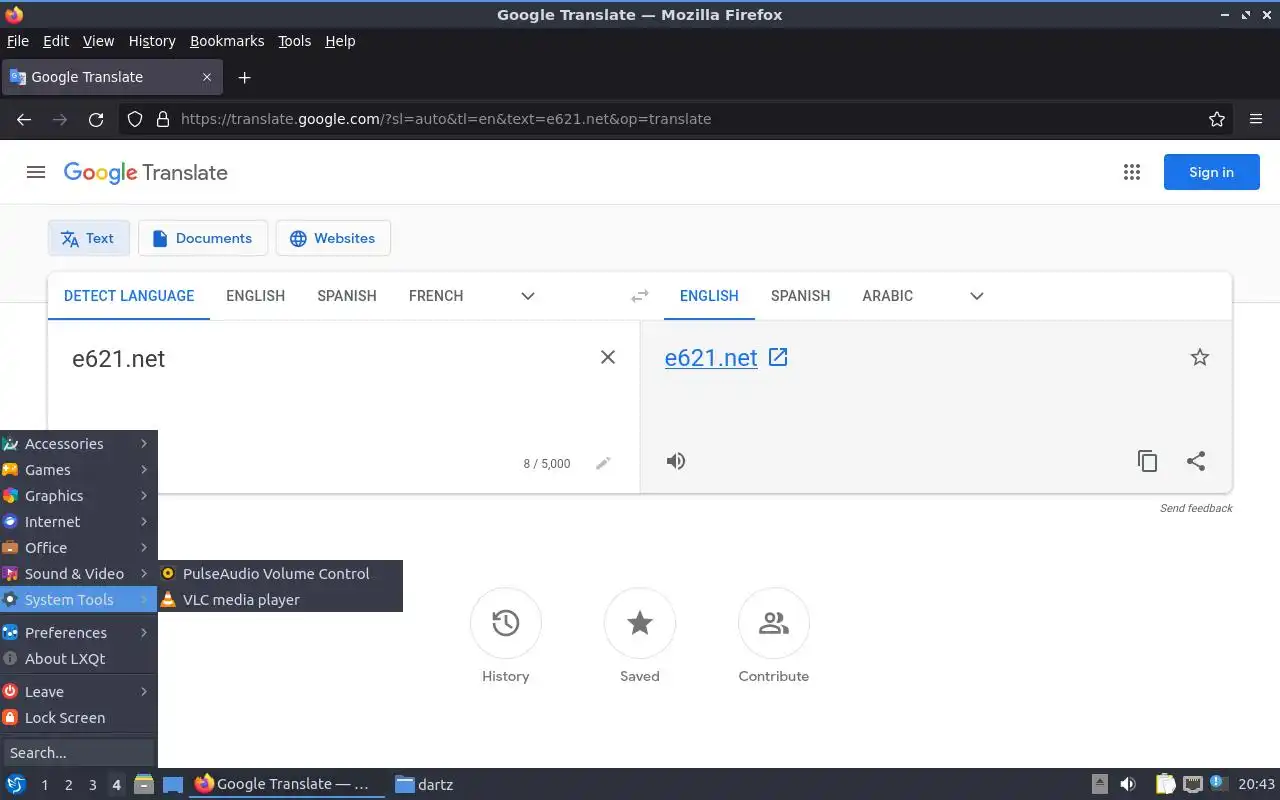Open the Sound & Video menu category
Image resolution: width=1280 pixels, height=800 pixels.
tap(78, 574)
